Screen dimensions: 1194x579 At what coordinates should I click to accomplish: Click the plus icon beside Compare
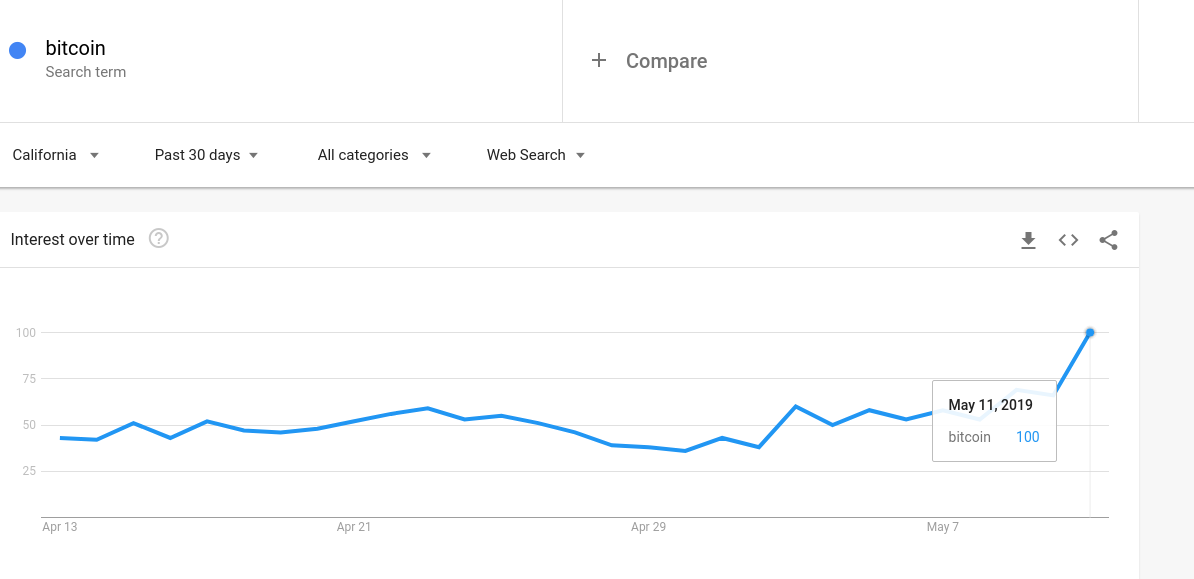click(x=599, y=61)
